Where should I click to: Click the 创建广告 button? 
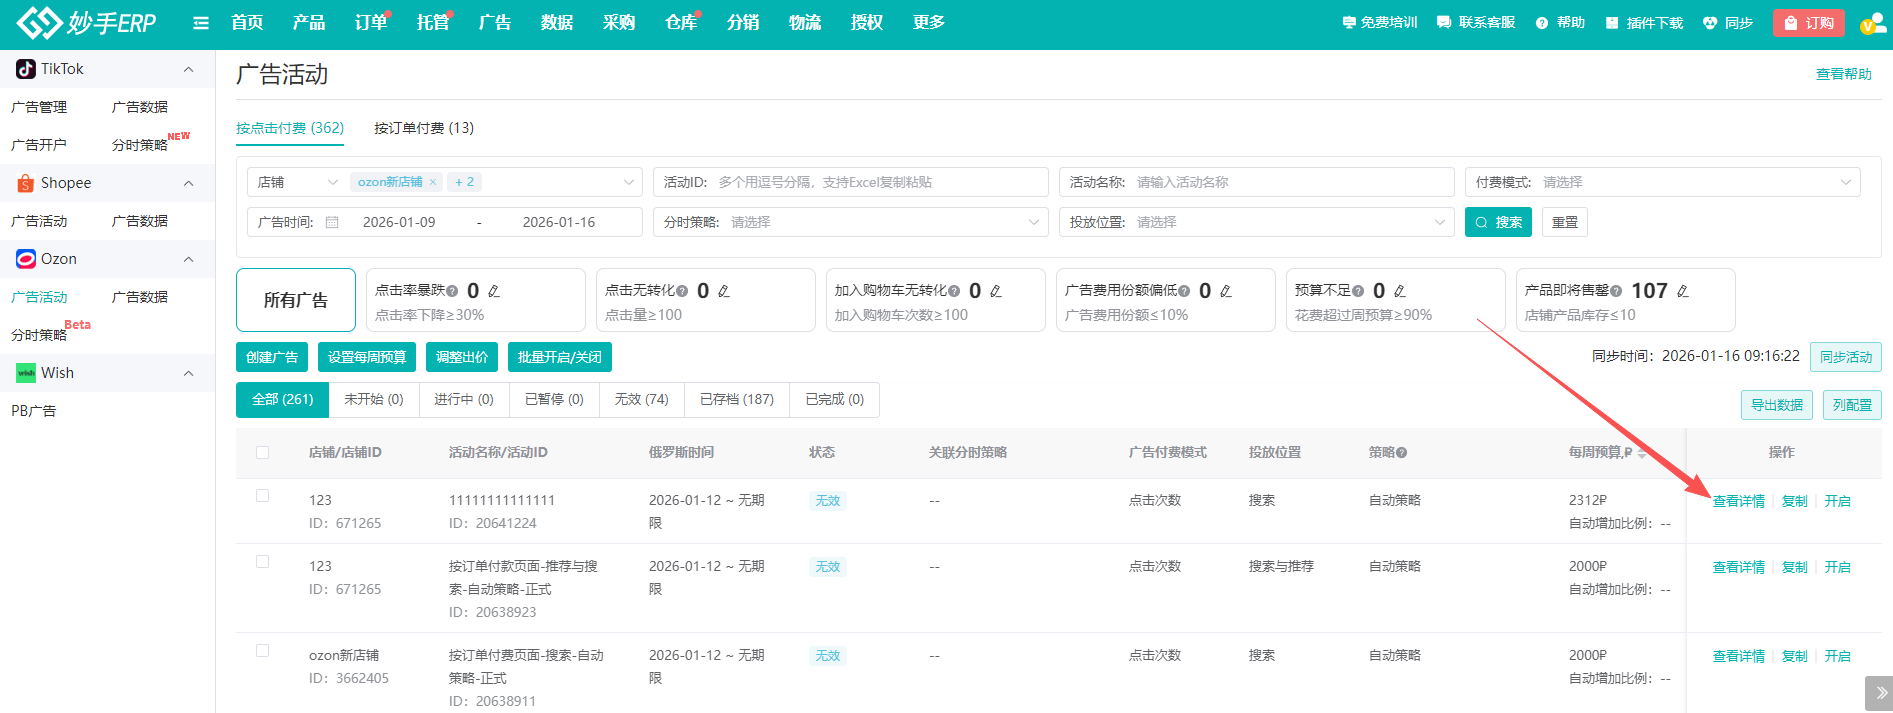tap(272, 357)
